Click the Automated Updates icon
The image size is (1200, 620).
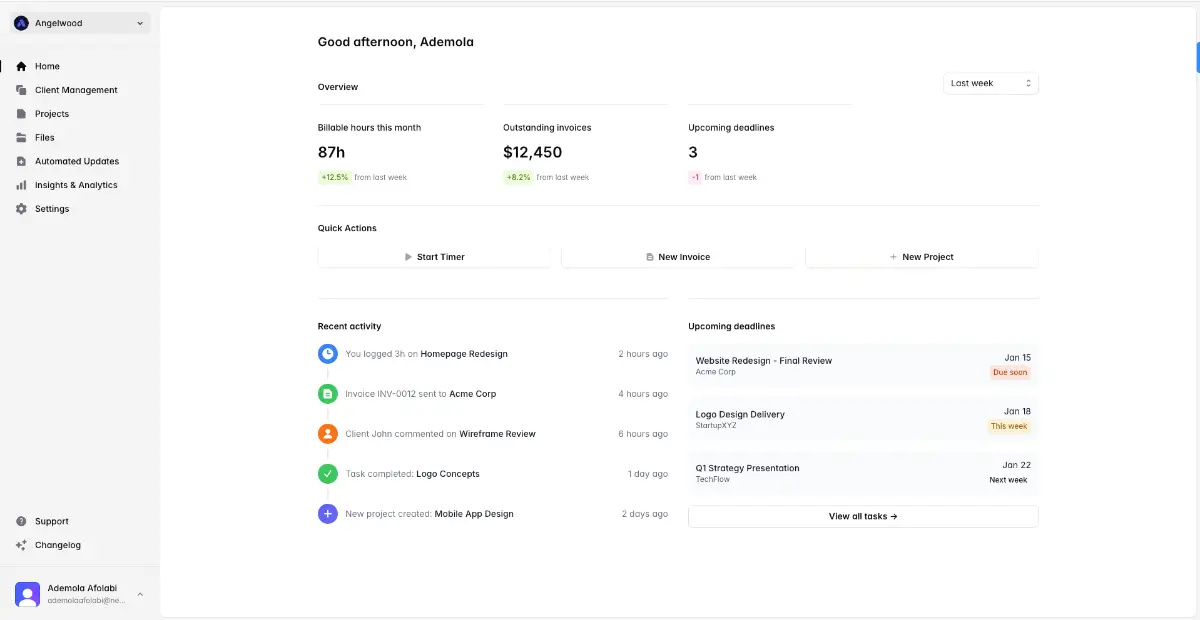point(21,161)
